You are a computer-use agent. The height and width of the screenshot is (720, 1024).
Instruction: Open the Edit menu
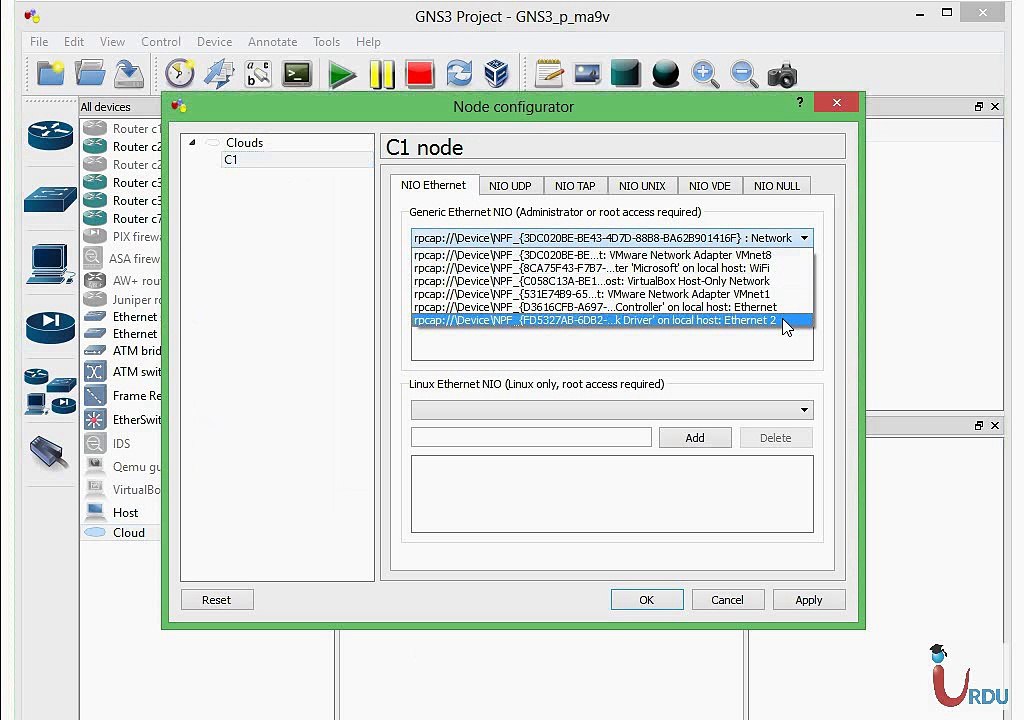(74, 42)
